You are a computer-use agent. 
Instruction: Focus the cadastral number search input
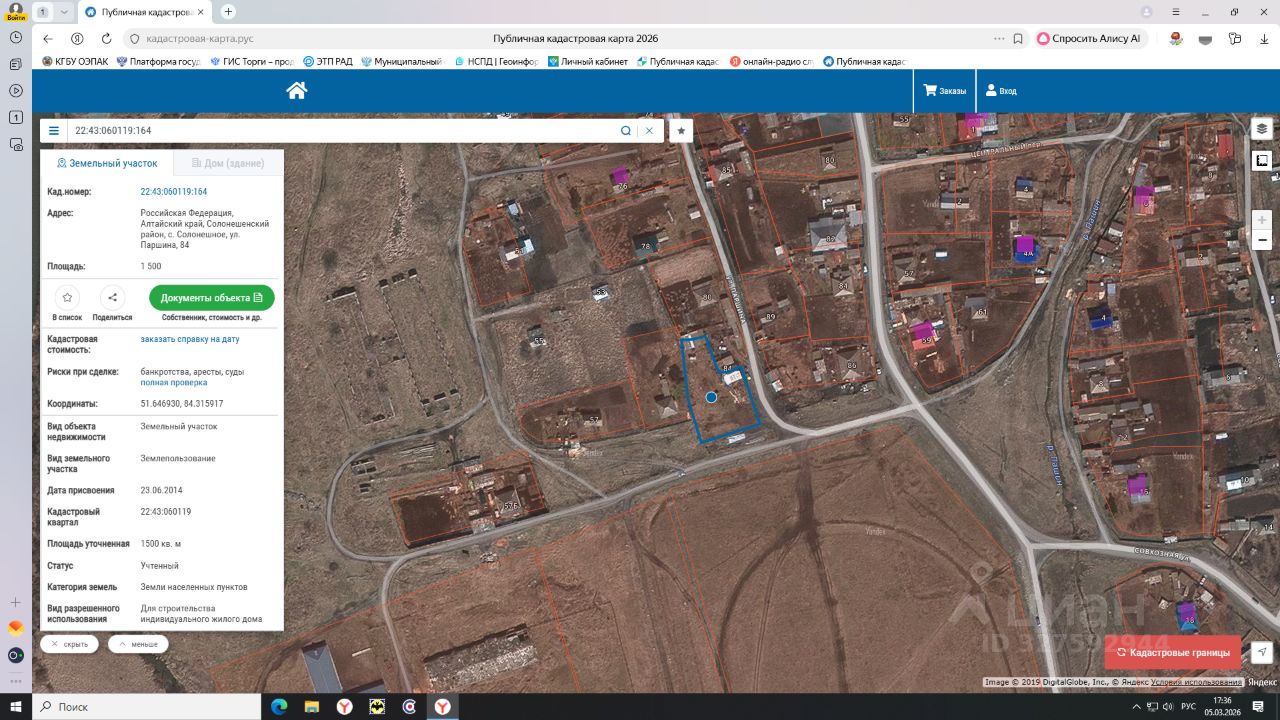pyautogui.click(x=343, y=131)
